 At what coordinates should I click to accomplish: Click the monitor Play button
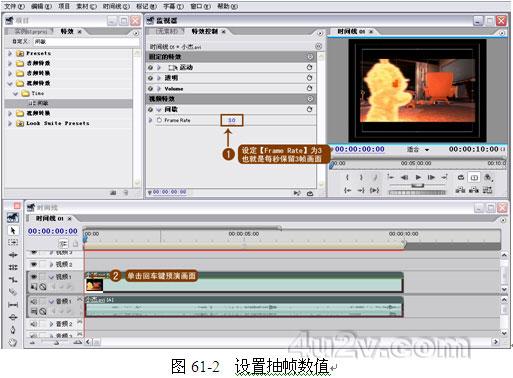pyautogui.click(x=418, y=177)
